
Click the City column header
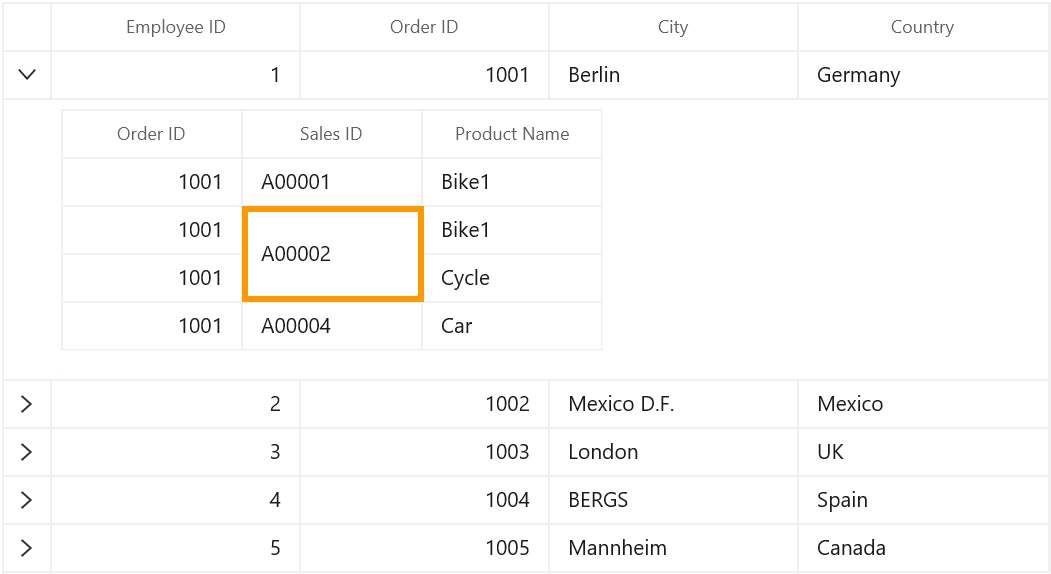click(673, 27)
